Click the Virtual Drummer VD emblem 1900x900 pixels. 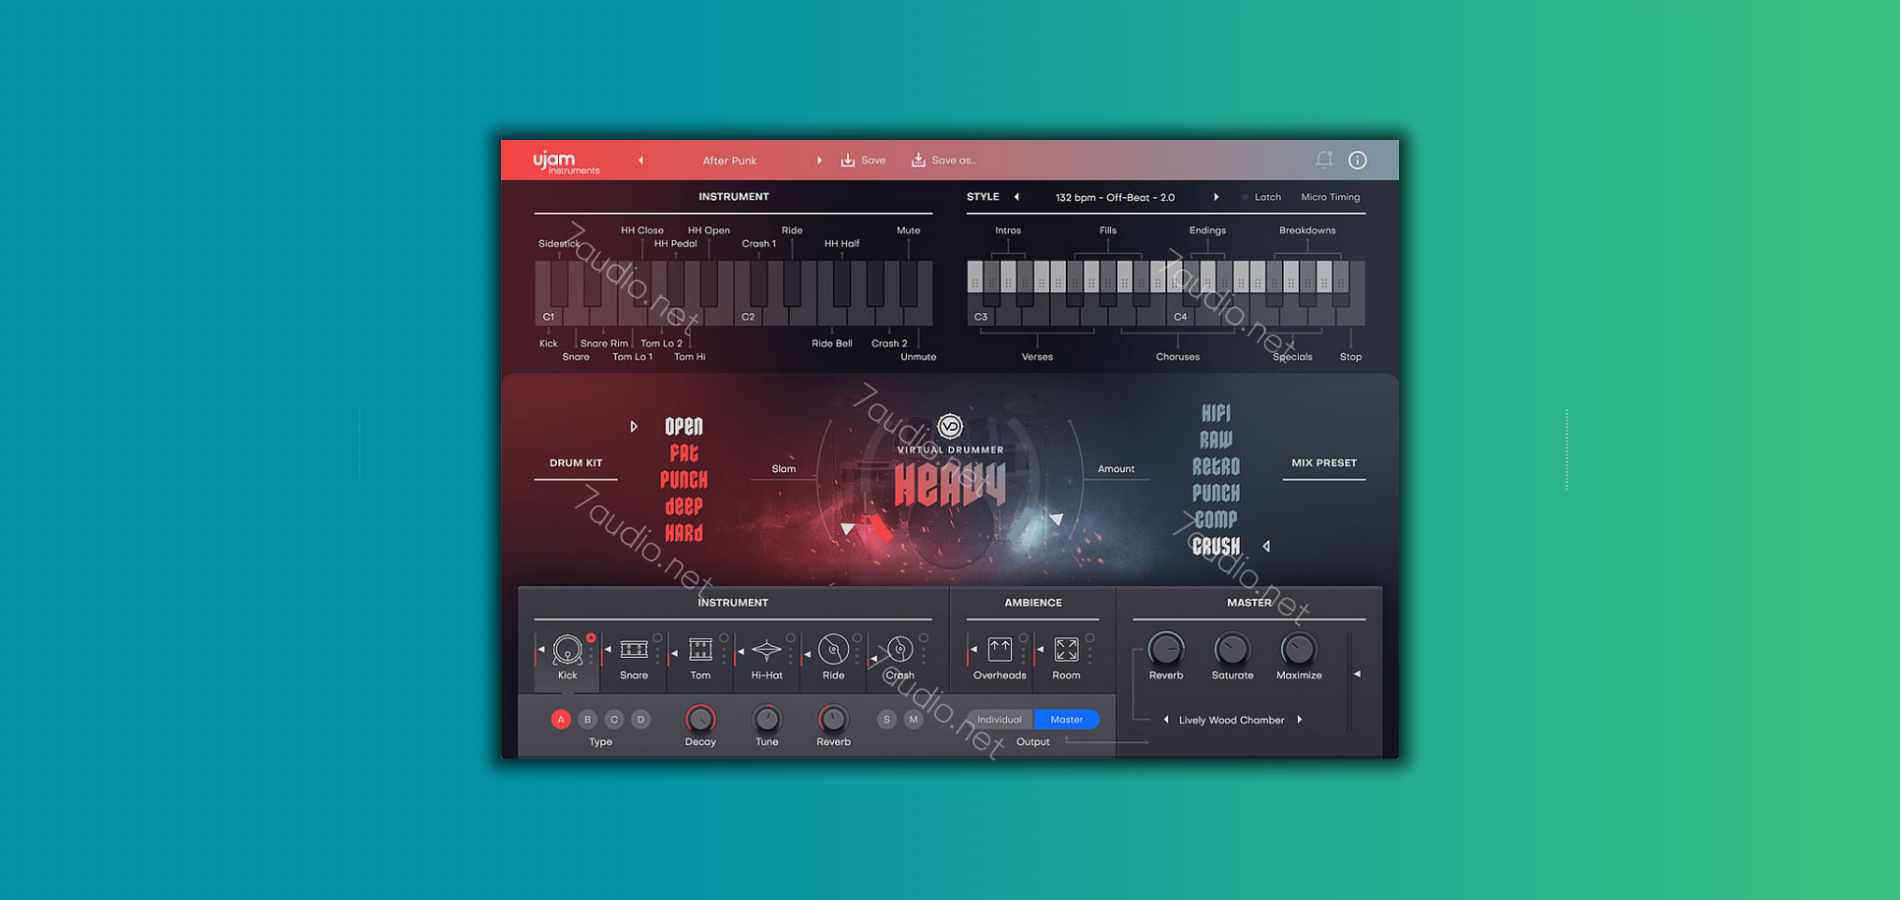950,427
